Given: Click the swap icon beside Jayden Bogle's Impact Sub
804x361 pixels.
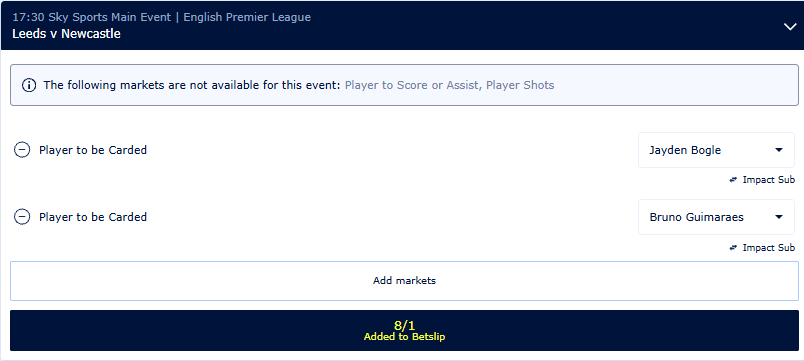Looking at the screenshot, I should [734, 180].
